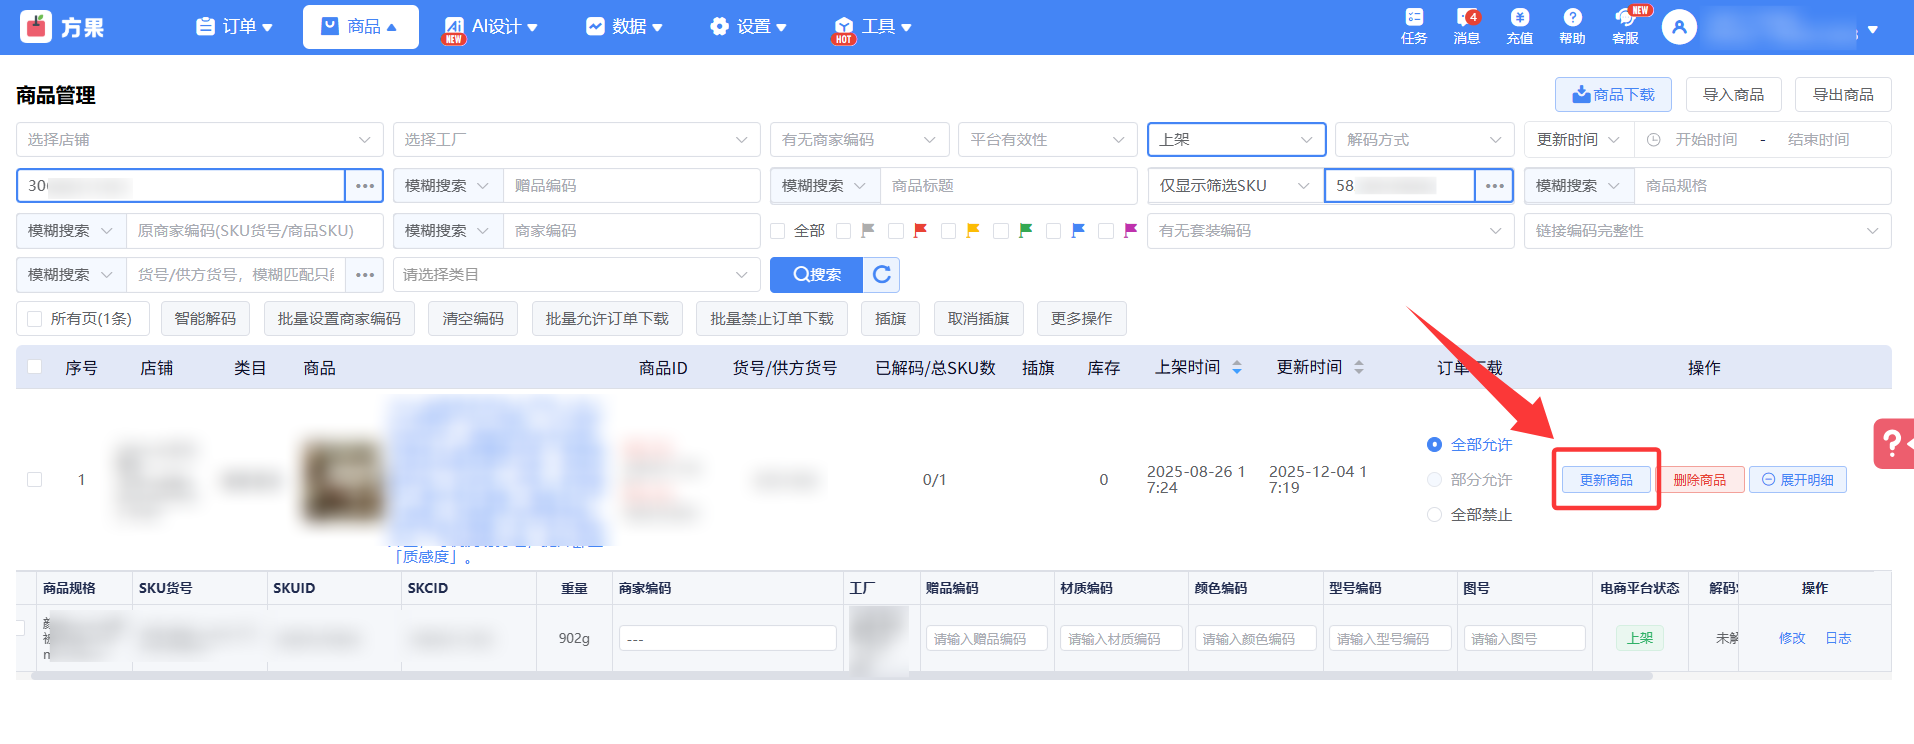Click the user avatar icon
This screenshot has width=1914, height=744.
(x=1679, y=27)
